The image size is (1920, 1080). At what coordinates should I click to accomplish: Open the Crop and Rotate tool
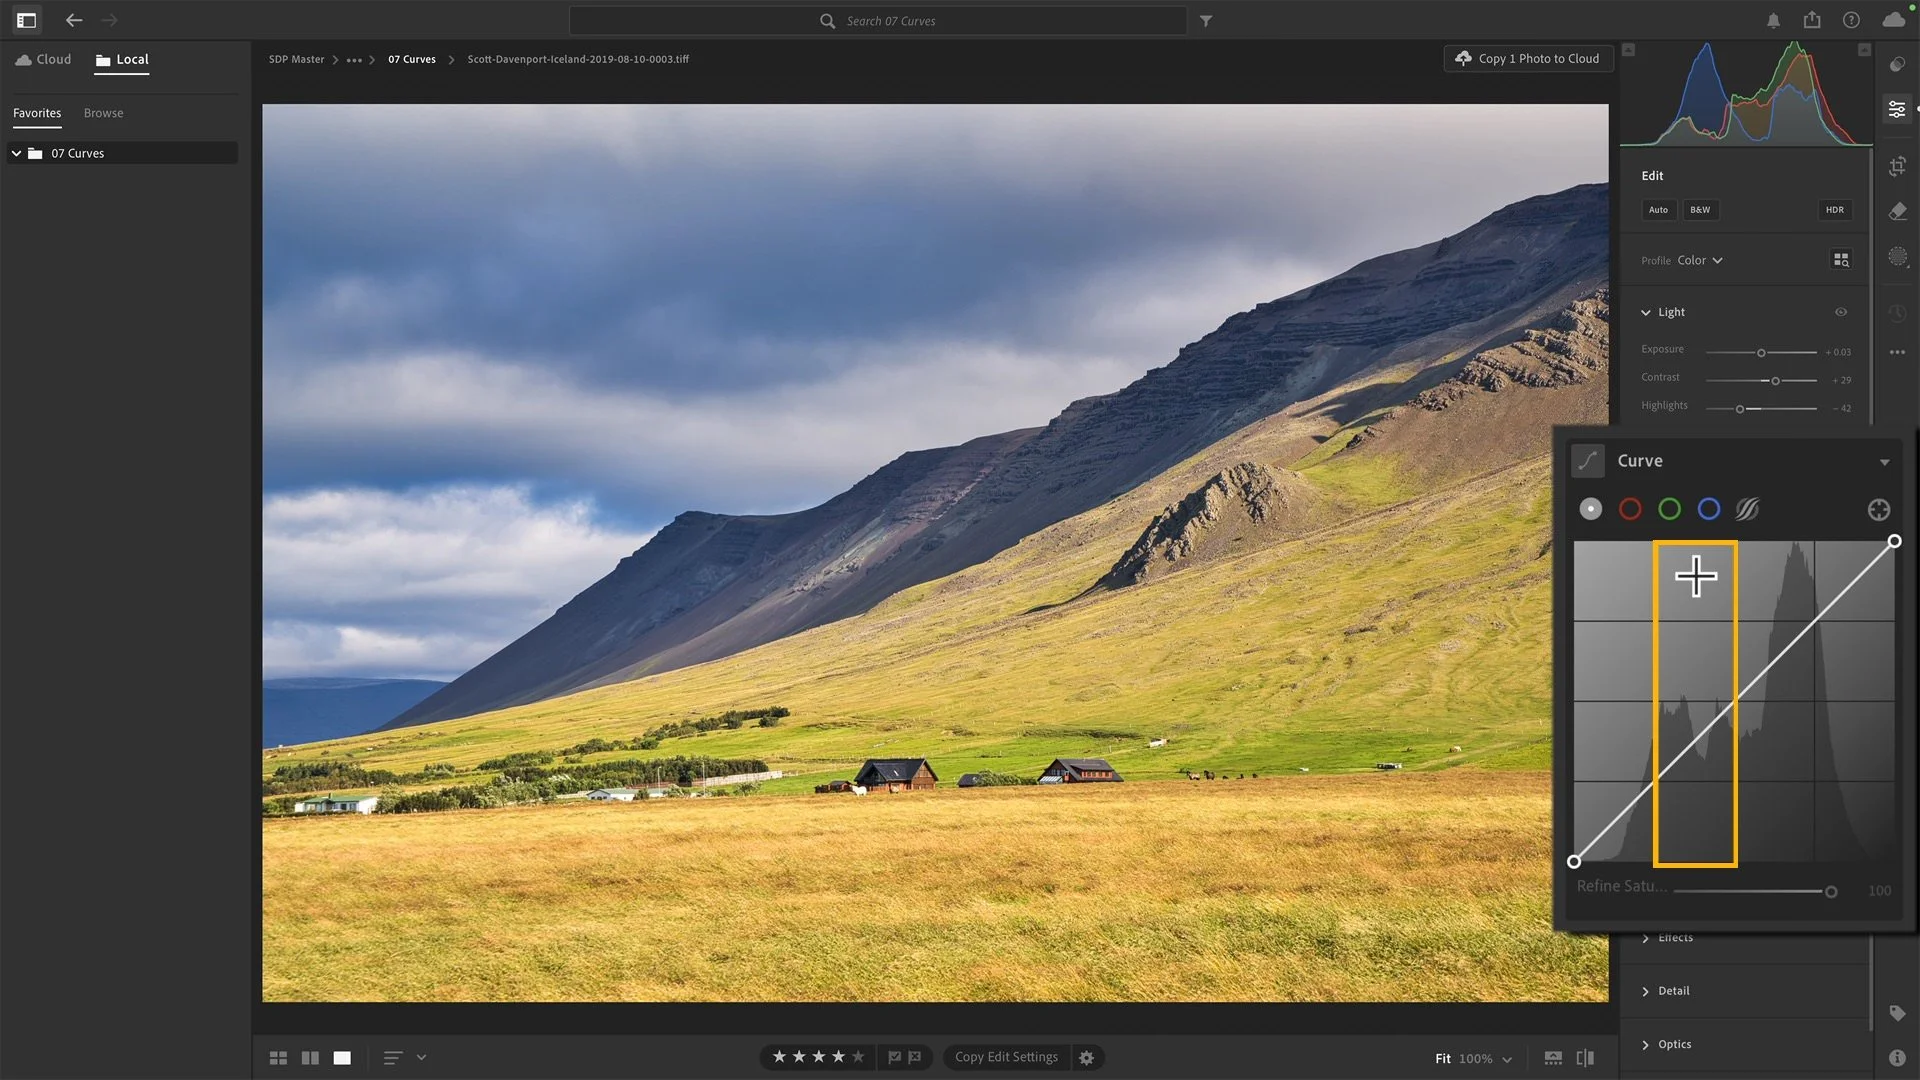1897,166
